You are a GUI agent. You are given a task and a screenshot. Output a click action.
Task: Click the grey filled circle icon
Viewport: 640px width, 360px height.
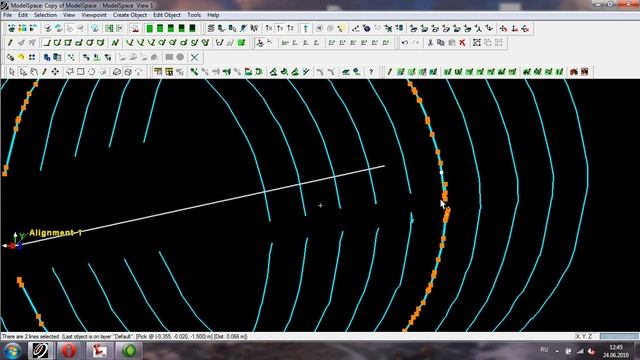(180, 58)
